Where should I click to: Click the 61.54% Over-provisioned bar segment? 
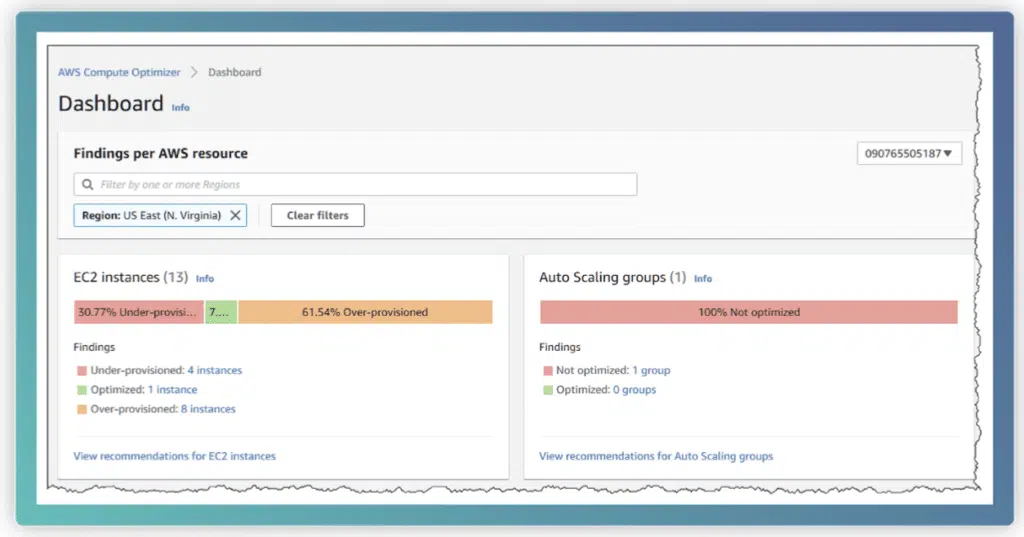click(365, 312)
